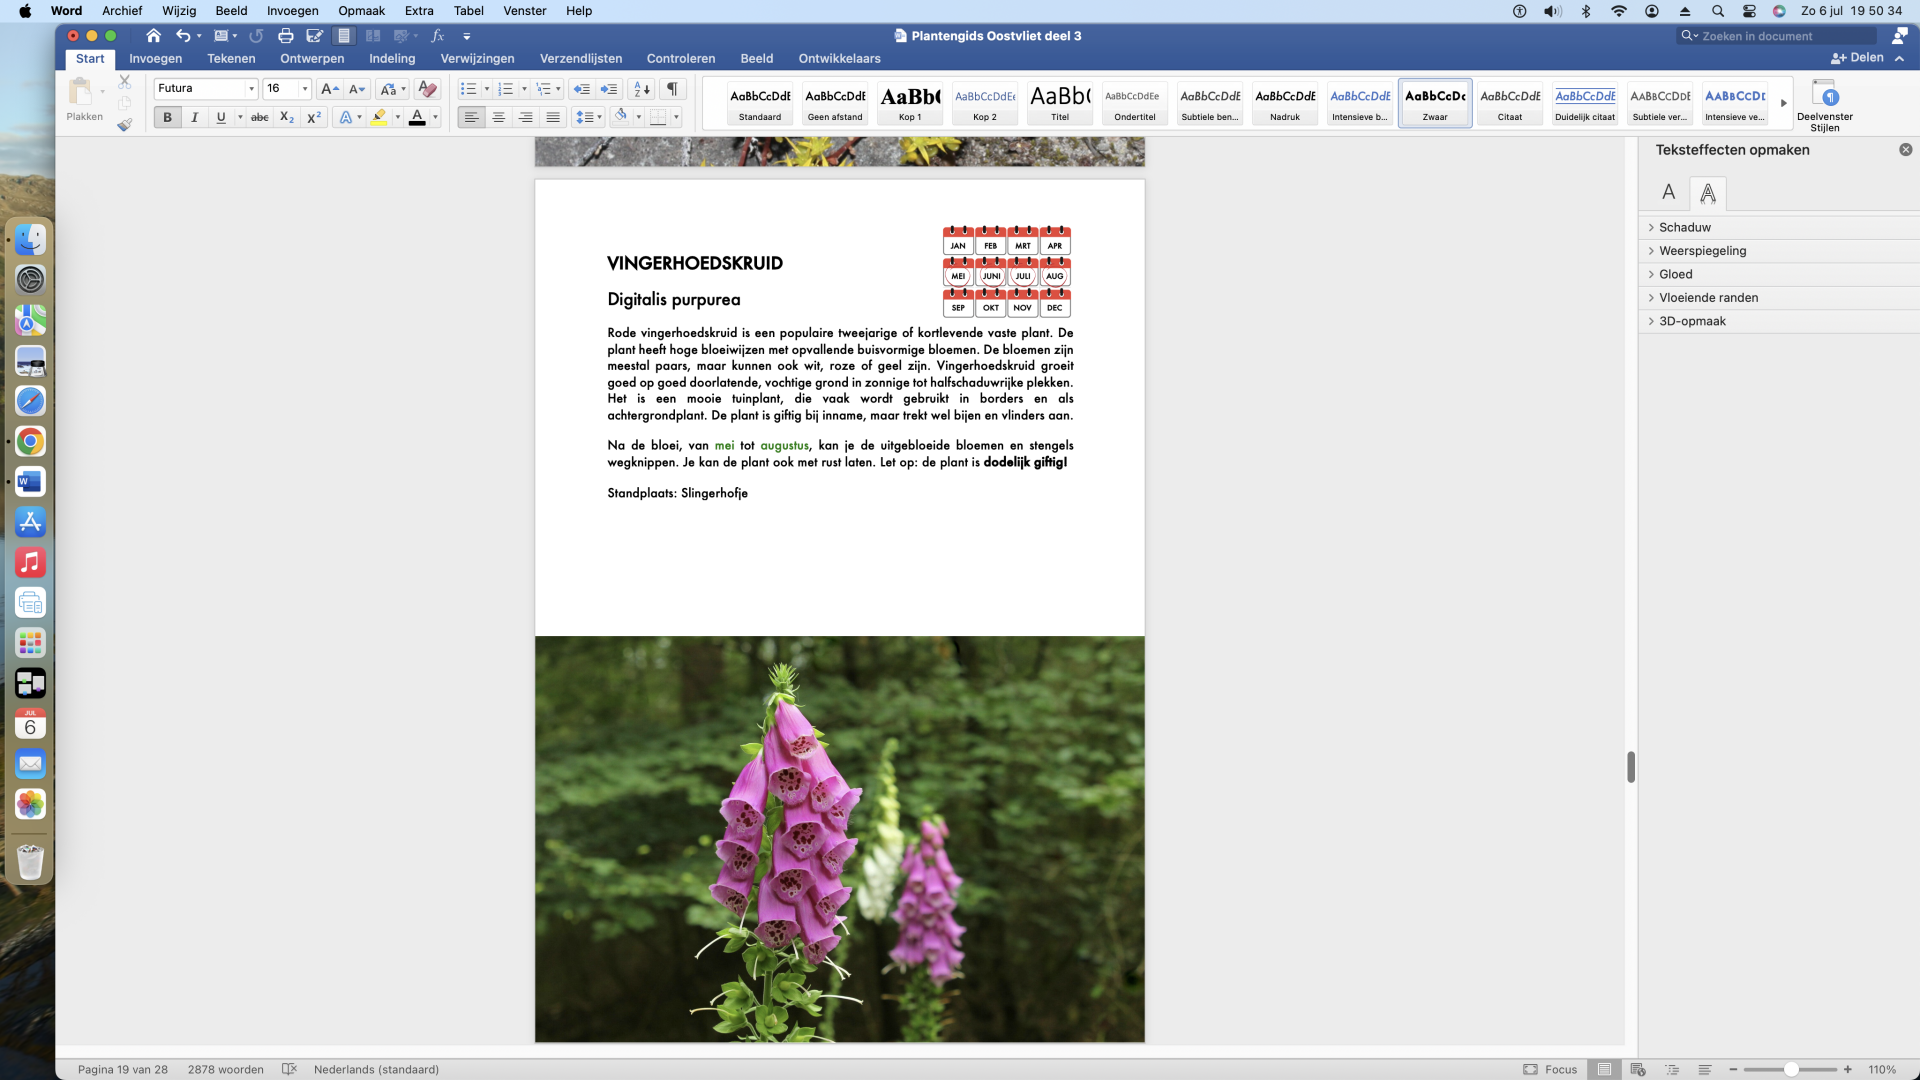Expand the Schaduw section
The image size is (1920, 1080).
click(1684, 227)
